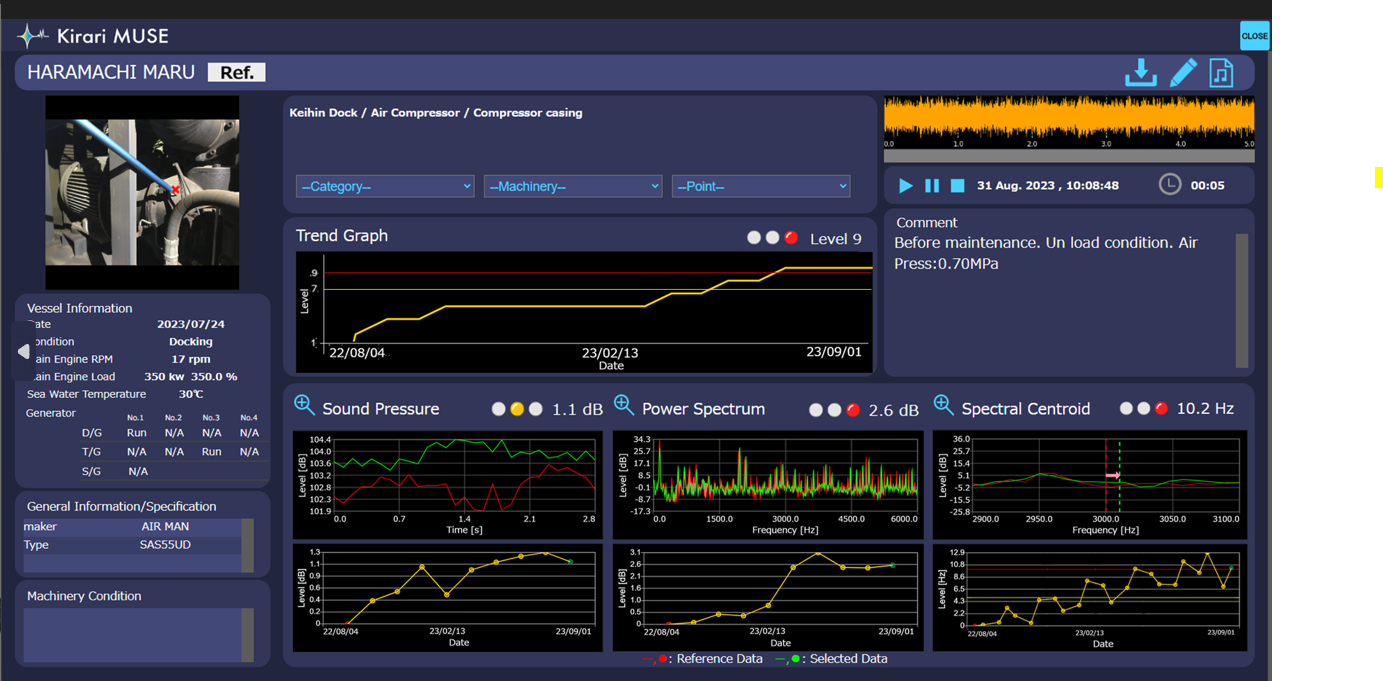Viewport: 1383px width, 681px height.
Task: Open the Machinery dropdown
Action: tap(573, 186)
